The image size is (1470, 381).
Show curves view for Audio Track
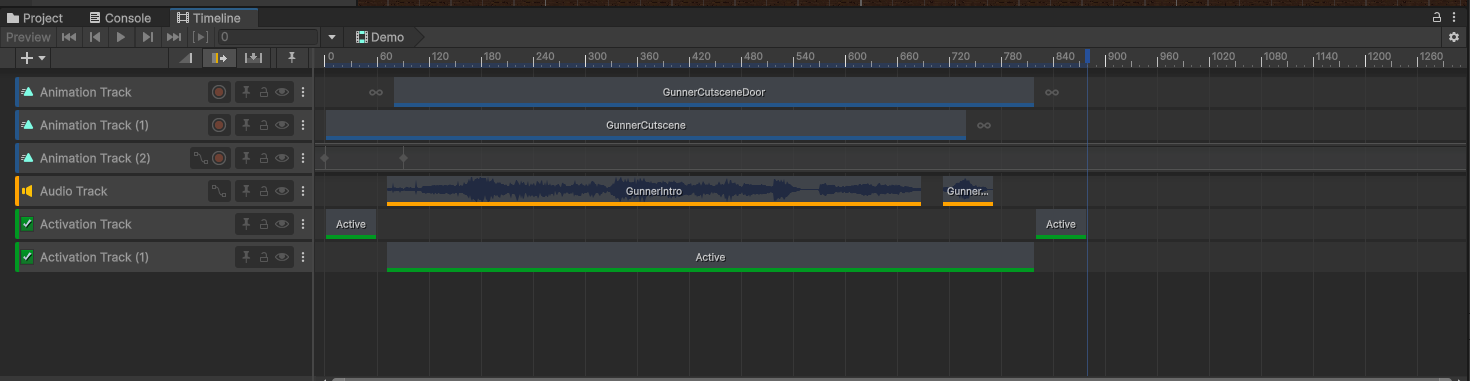click(x=219, y=191)
